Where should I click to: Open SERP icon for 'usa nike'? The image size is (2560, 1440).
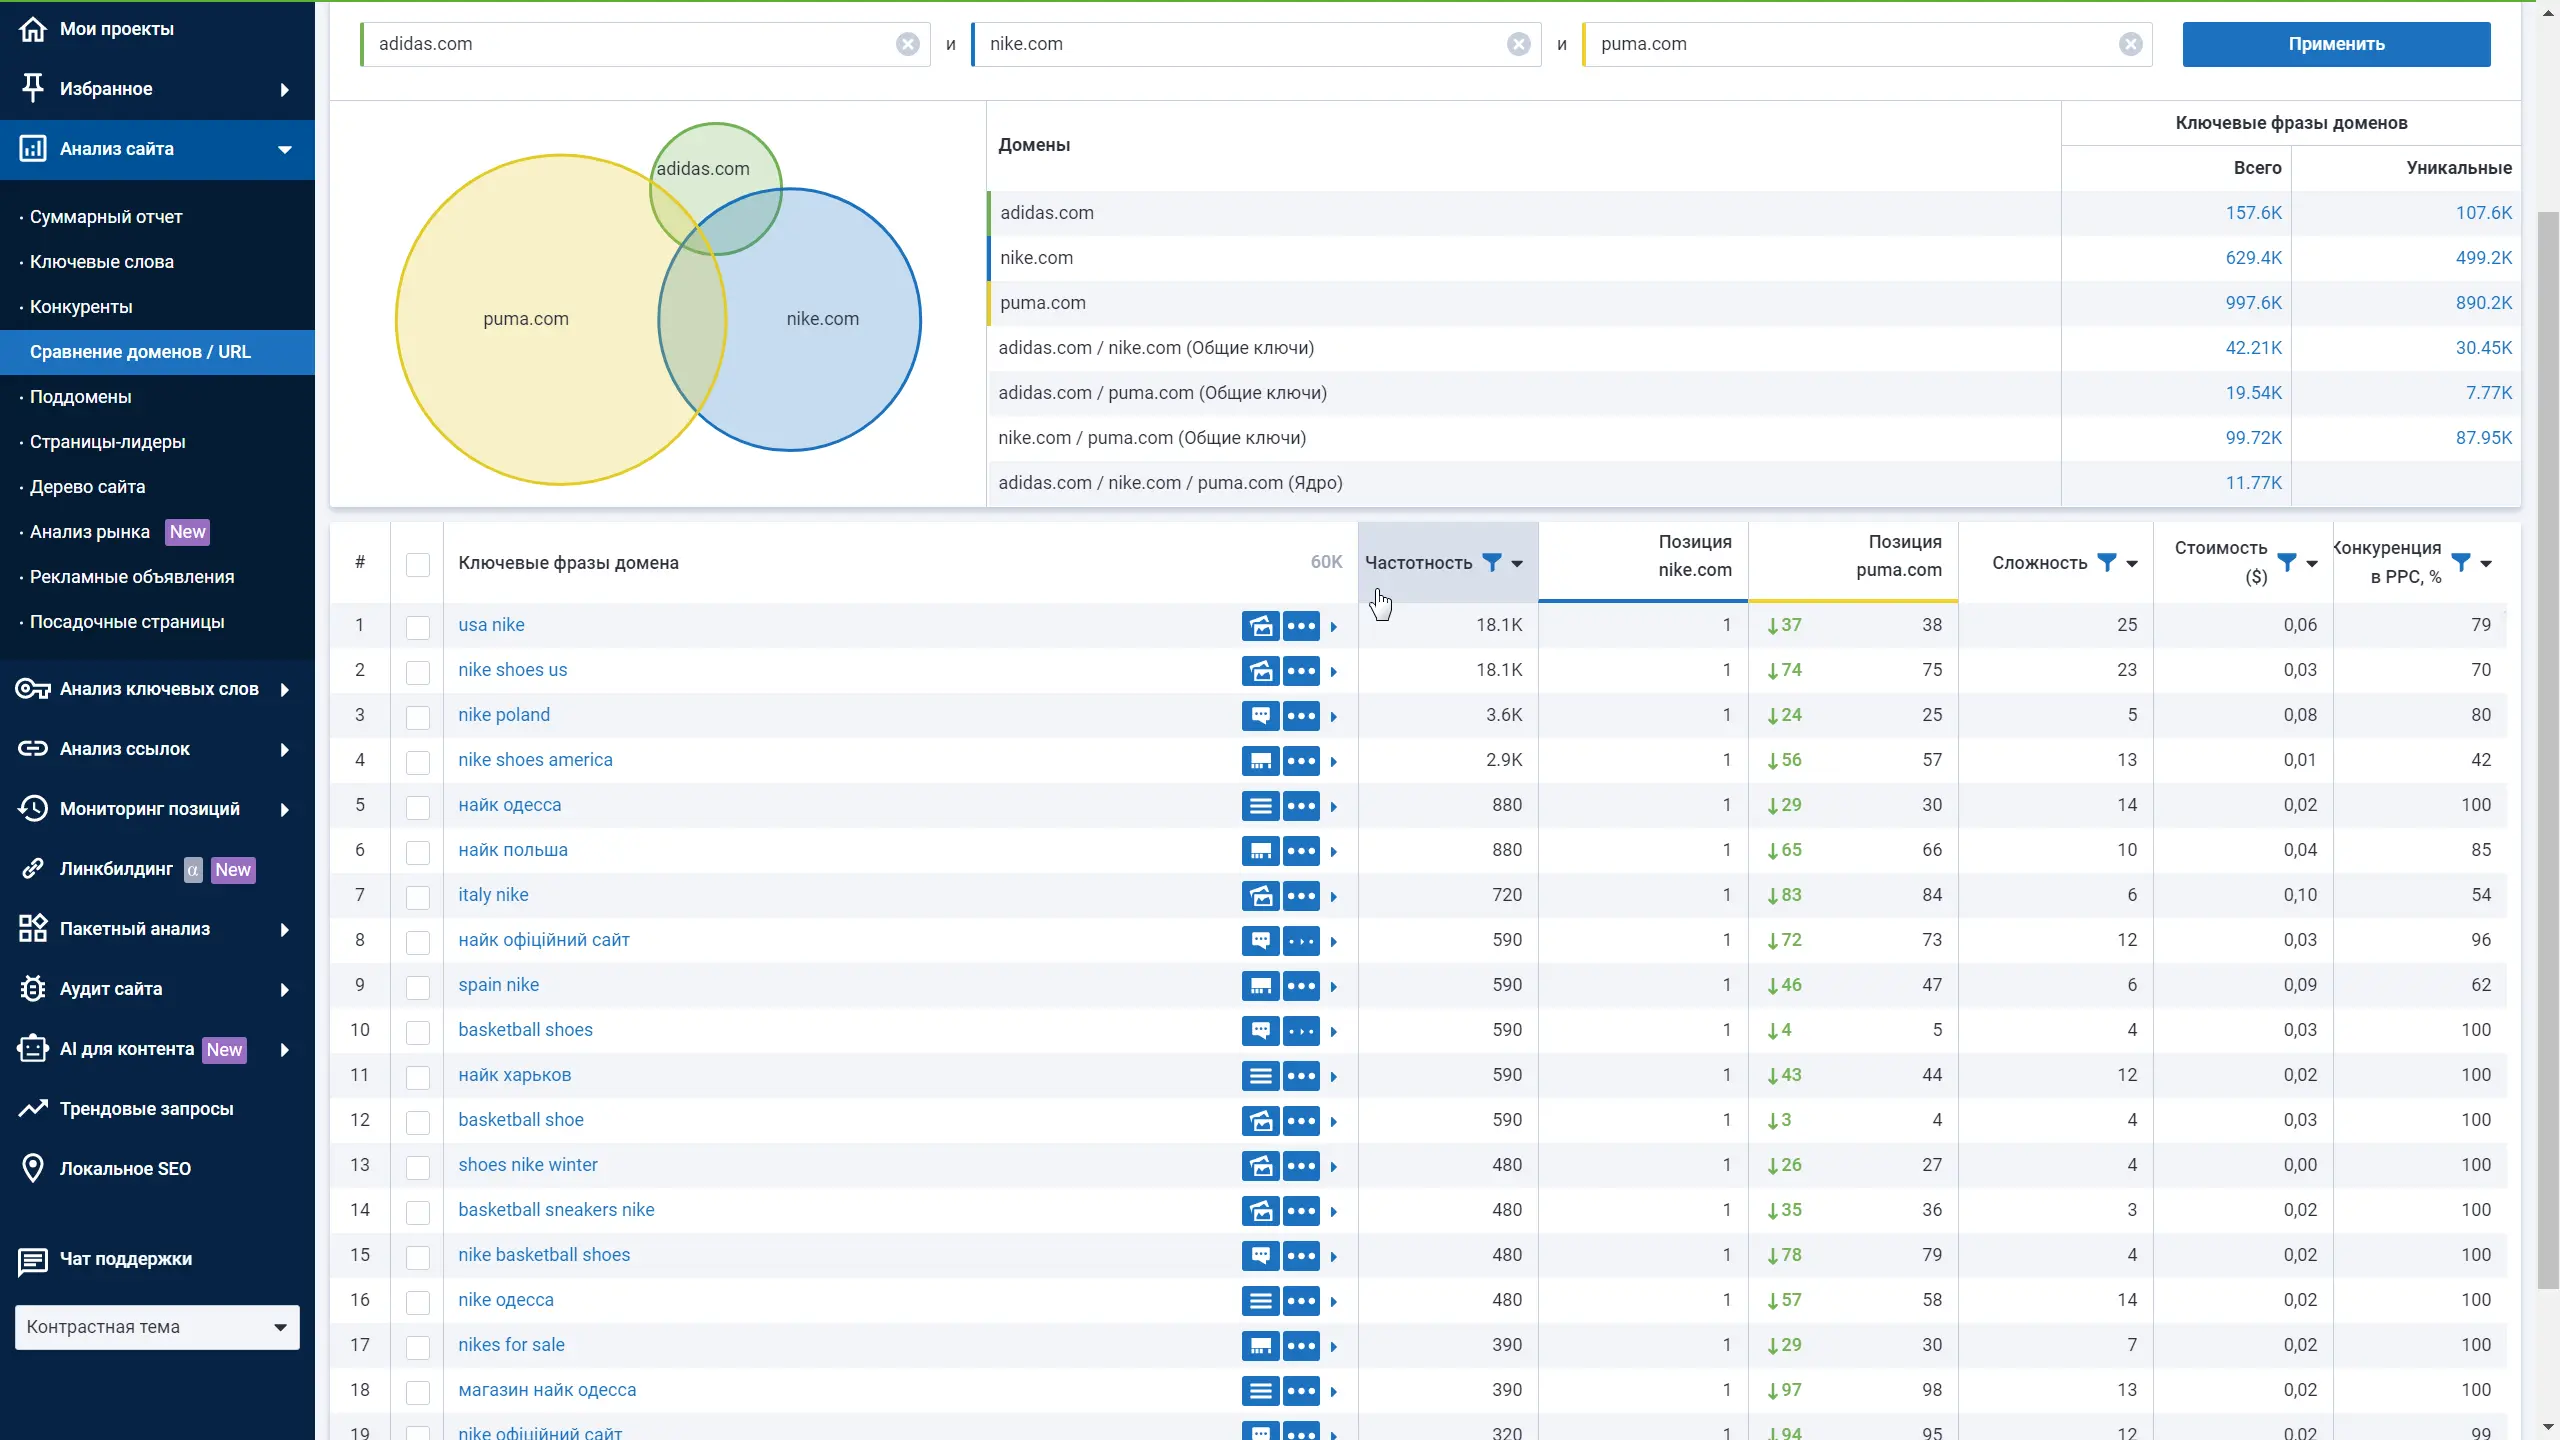(x=1260, y=626)
